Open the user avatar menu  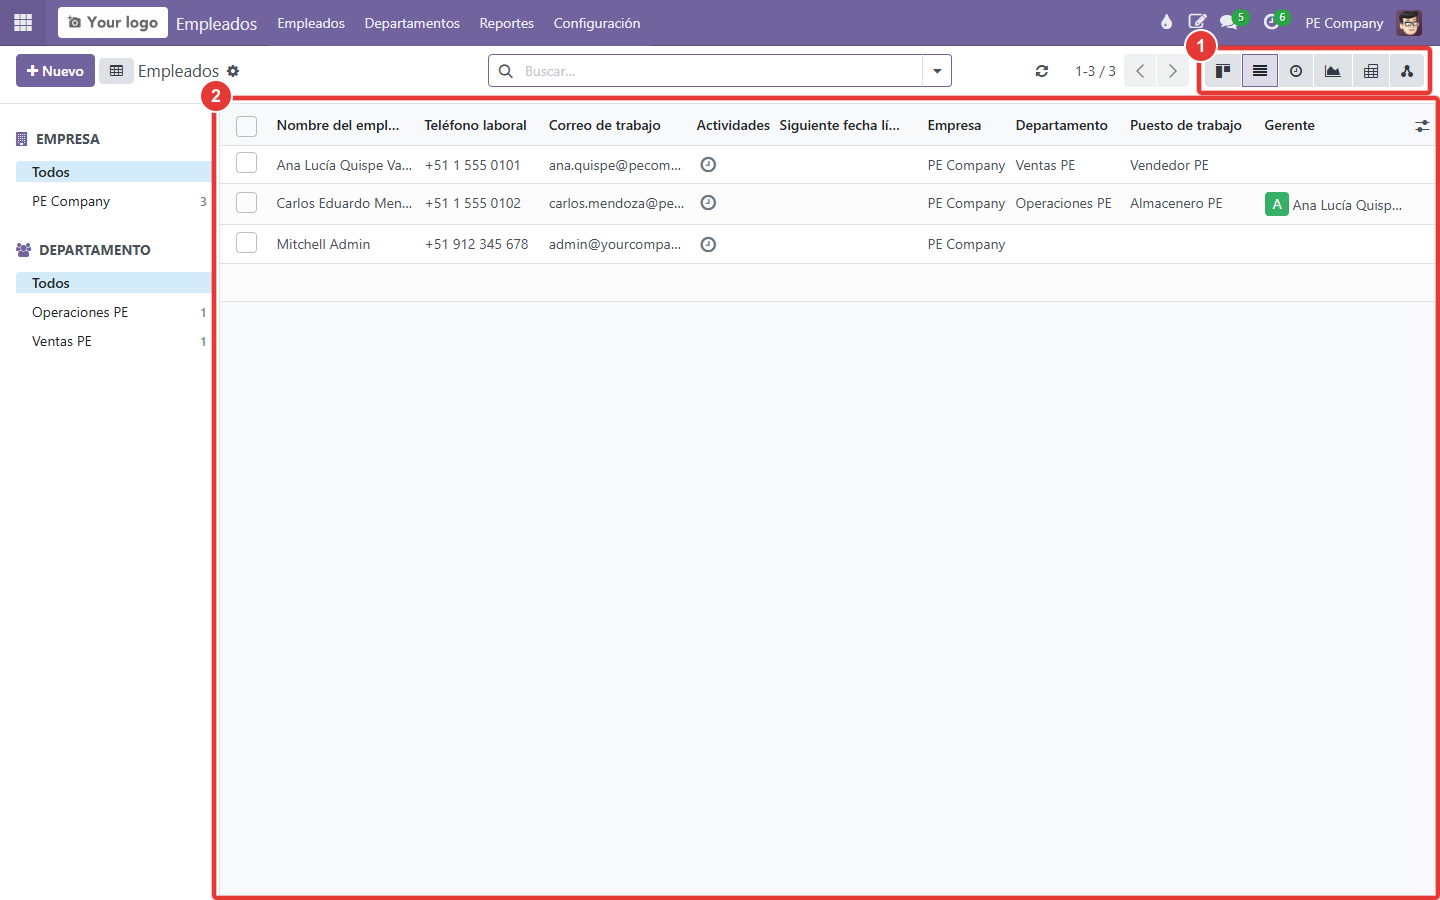click(x=1409, y=23)
